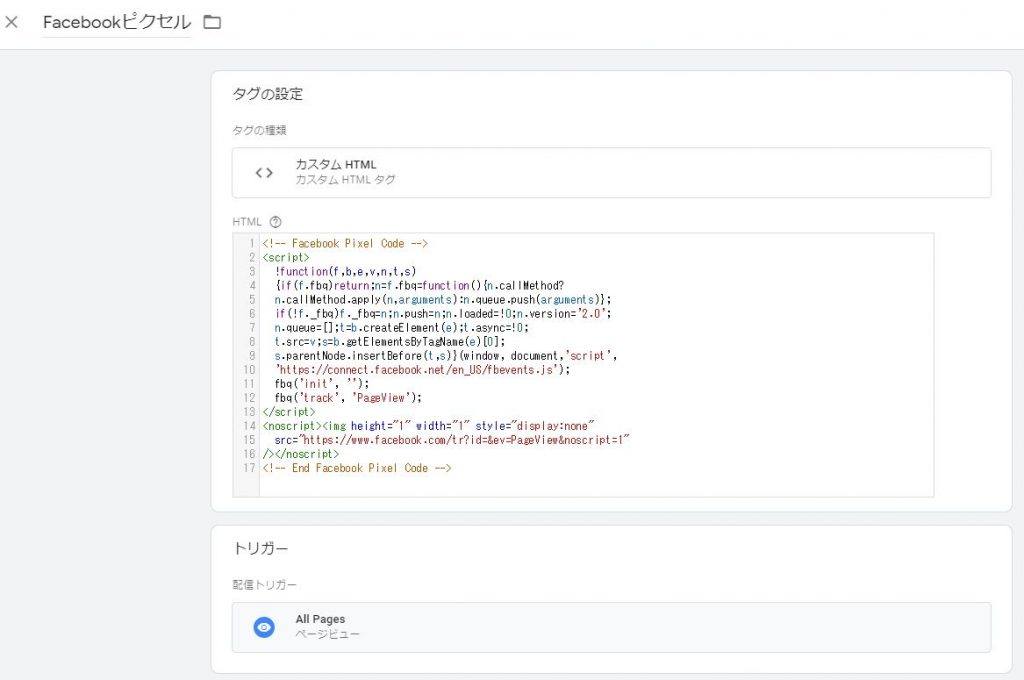This screenshot has width=1024, height=680.
Task: Close the tag editor with the X icon
Action: [x=12, y=22]
